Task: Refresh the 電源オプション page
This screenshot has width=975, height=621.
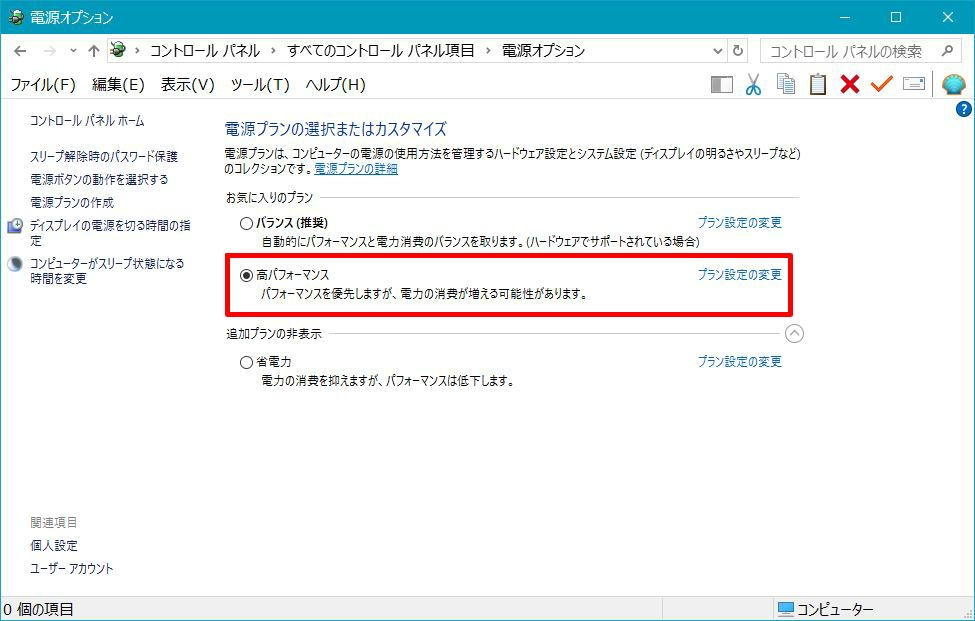Action: point(738,51)
